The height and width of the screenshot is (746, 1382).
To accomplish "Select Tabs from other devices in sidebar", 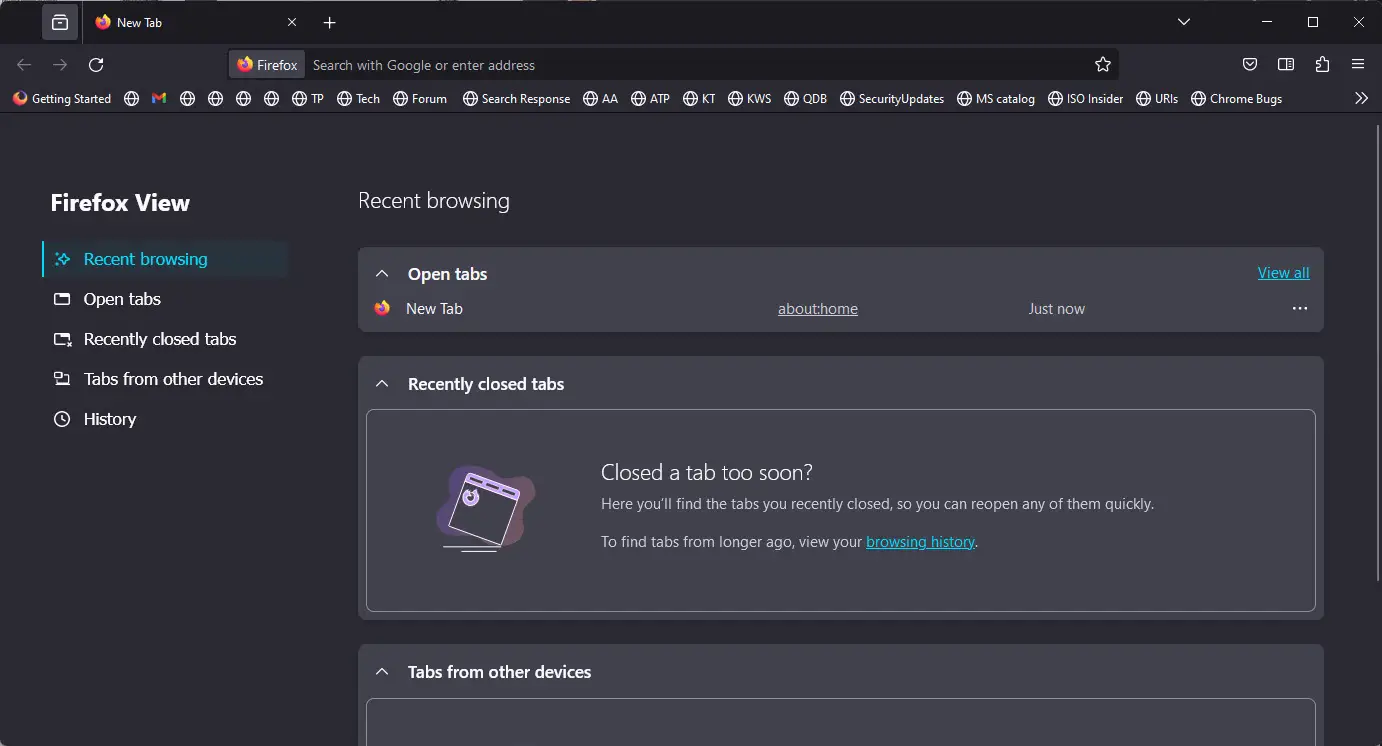I will coord(165,379).
